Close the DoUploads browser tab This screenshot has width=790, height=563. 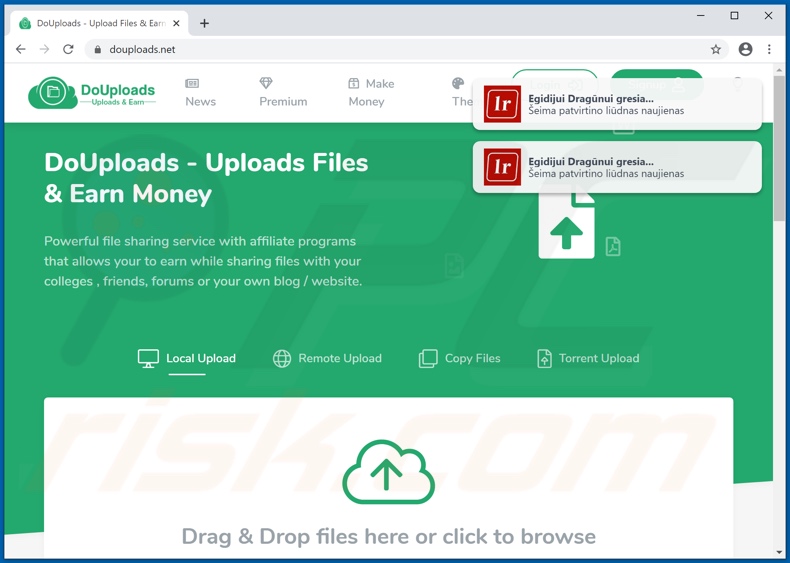pyautogui.click(x=176, y=23)
